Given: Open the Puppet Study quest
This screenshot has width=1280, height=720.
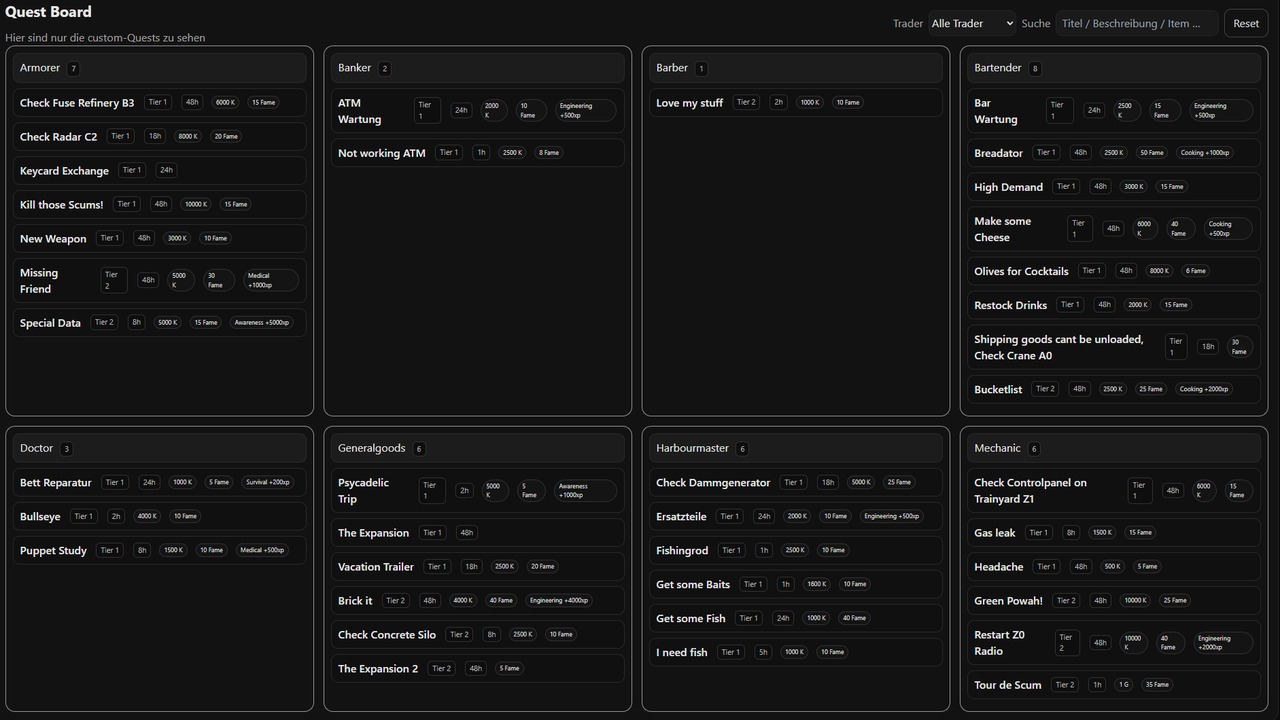Looking at the screenshot, I should coord(53,551).
